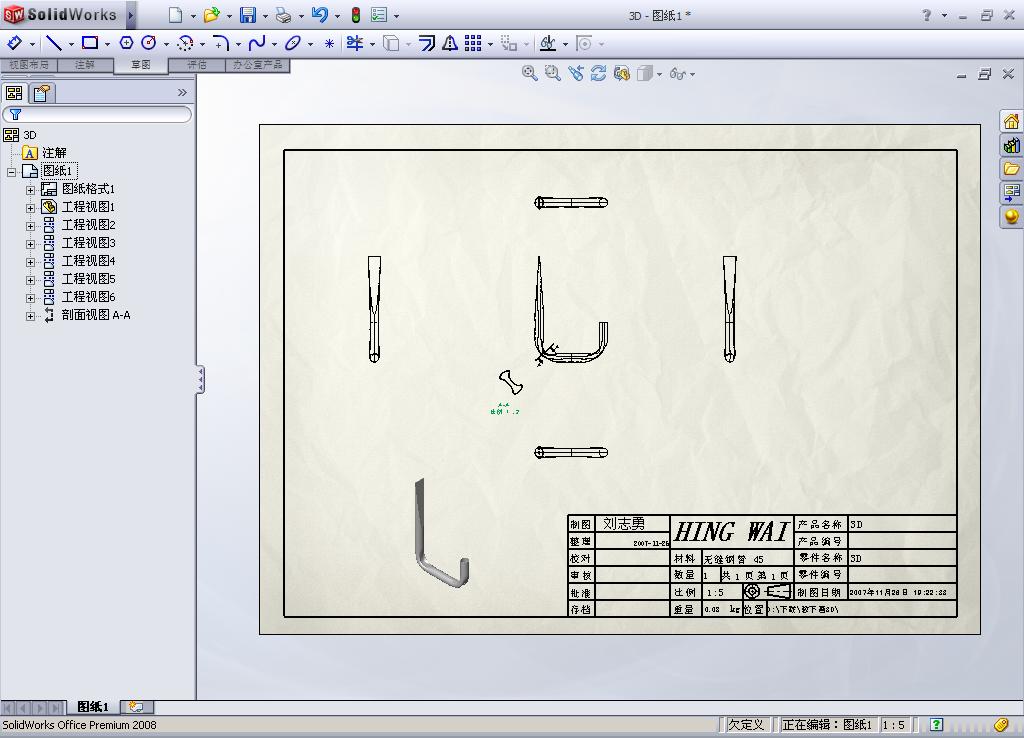Open the 视图布局 tab
Viewport: 1024px width, 738px height.
coord(29,65)
